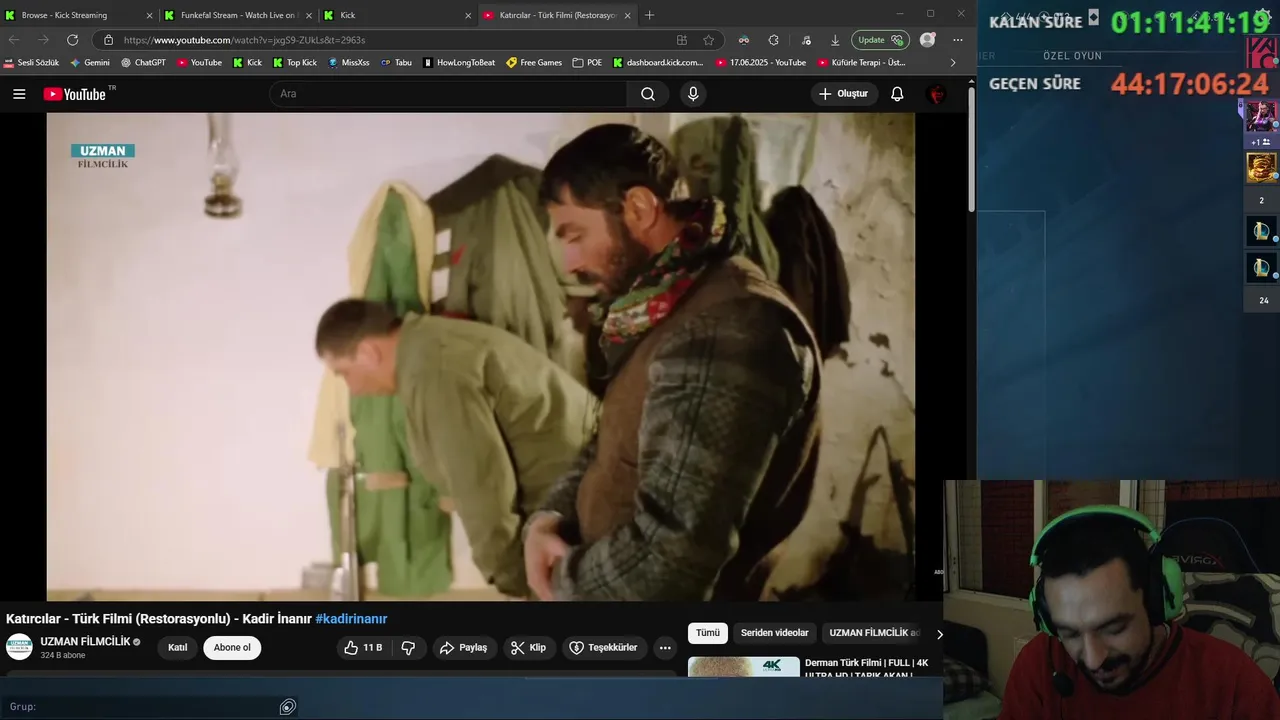Open Derman Türk Filmi suggested video title
Viewport: 1280px width, 720px height.
pos(867,669)
